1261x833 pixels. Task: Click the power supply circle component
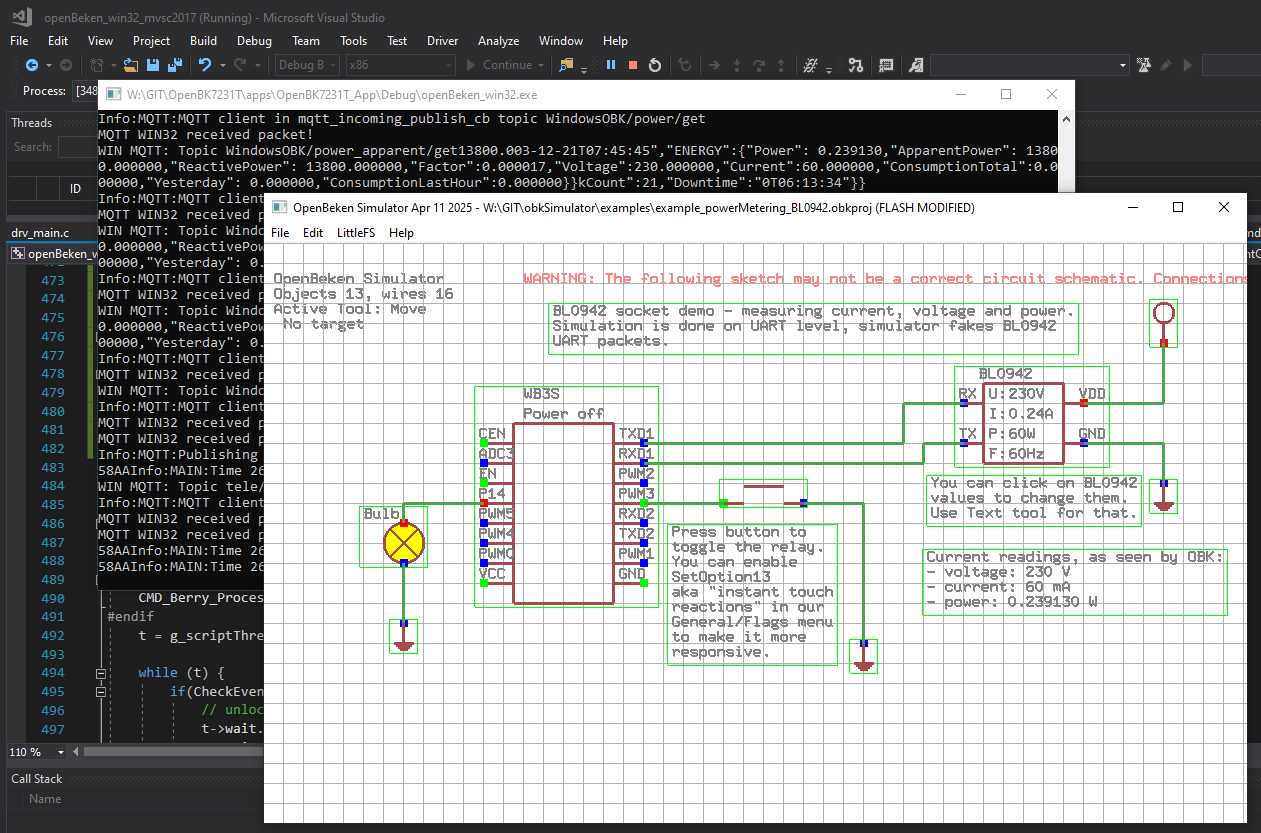pyautogui.click(x=1163, y=314)
